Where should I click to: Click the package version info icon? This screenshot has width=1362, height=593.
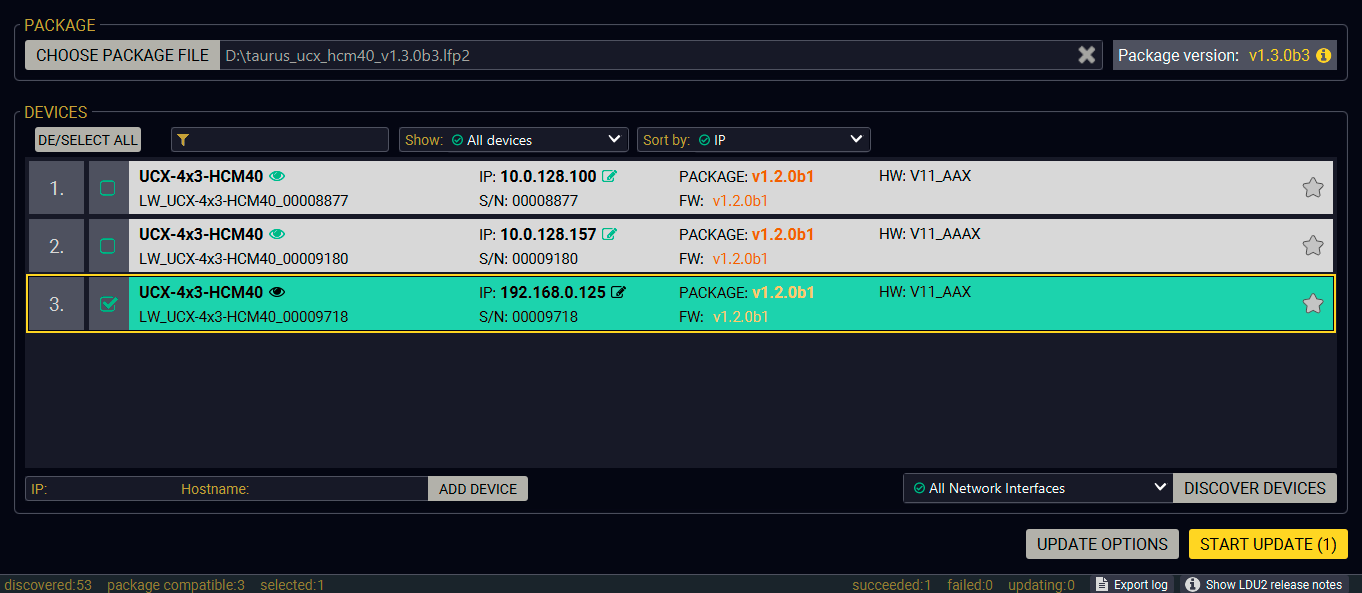click(x=1324, y=56)
